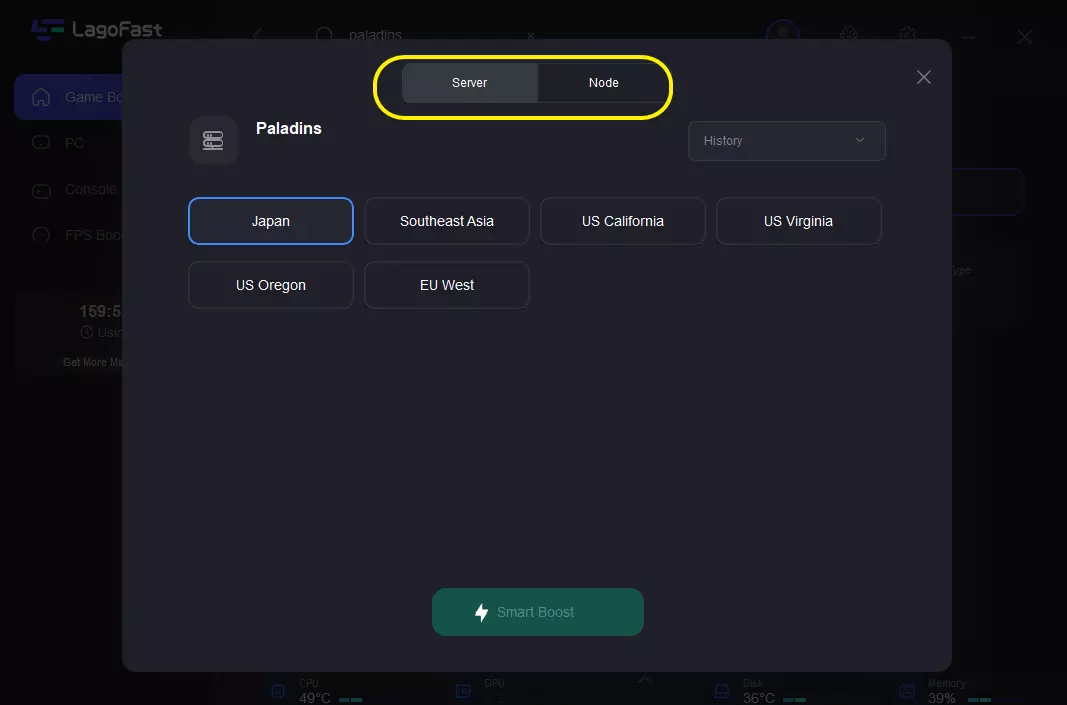1067x705 pixels.
Task: Click the CPU temperature icon
Action: pyautogui.click(x=278, y=691)
